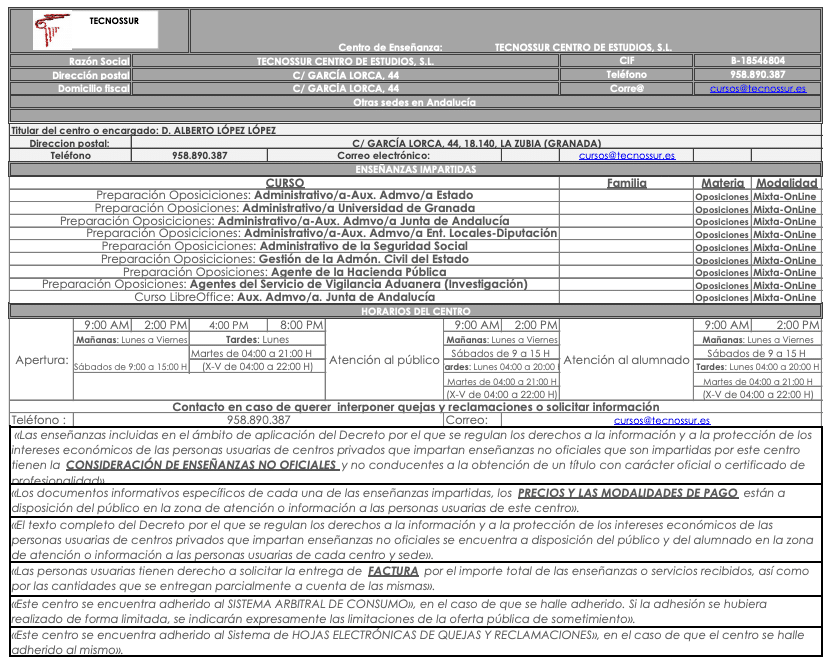
Task: Select the Titular del centro o encargado row
Action: [143, 130]
